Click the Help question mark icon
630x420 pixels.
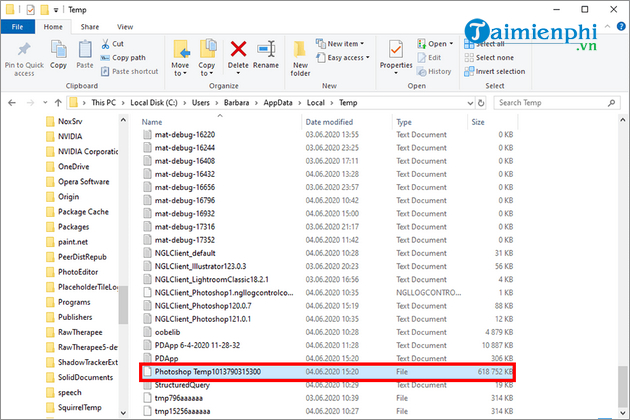point(621,27)
